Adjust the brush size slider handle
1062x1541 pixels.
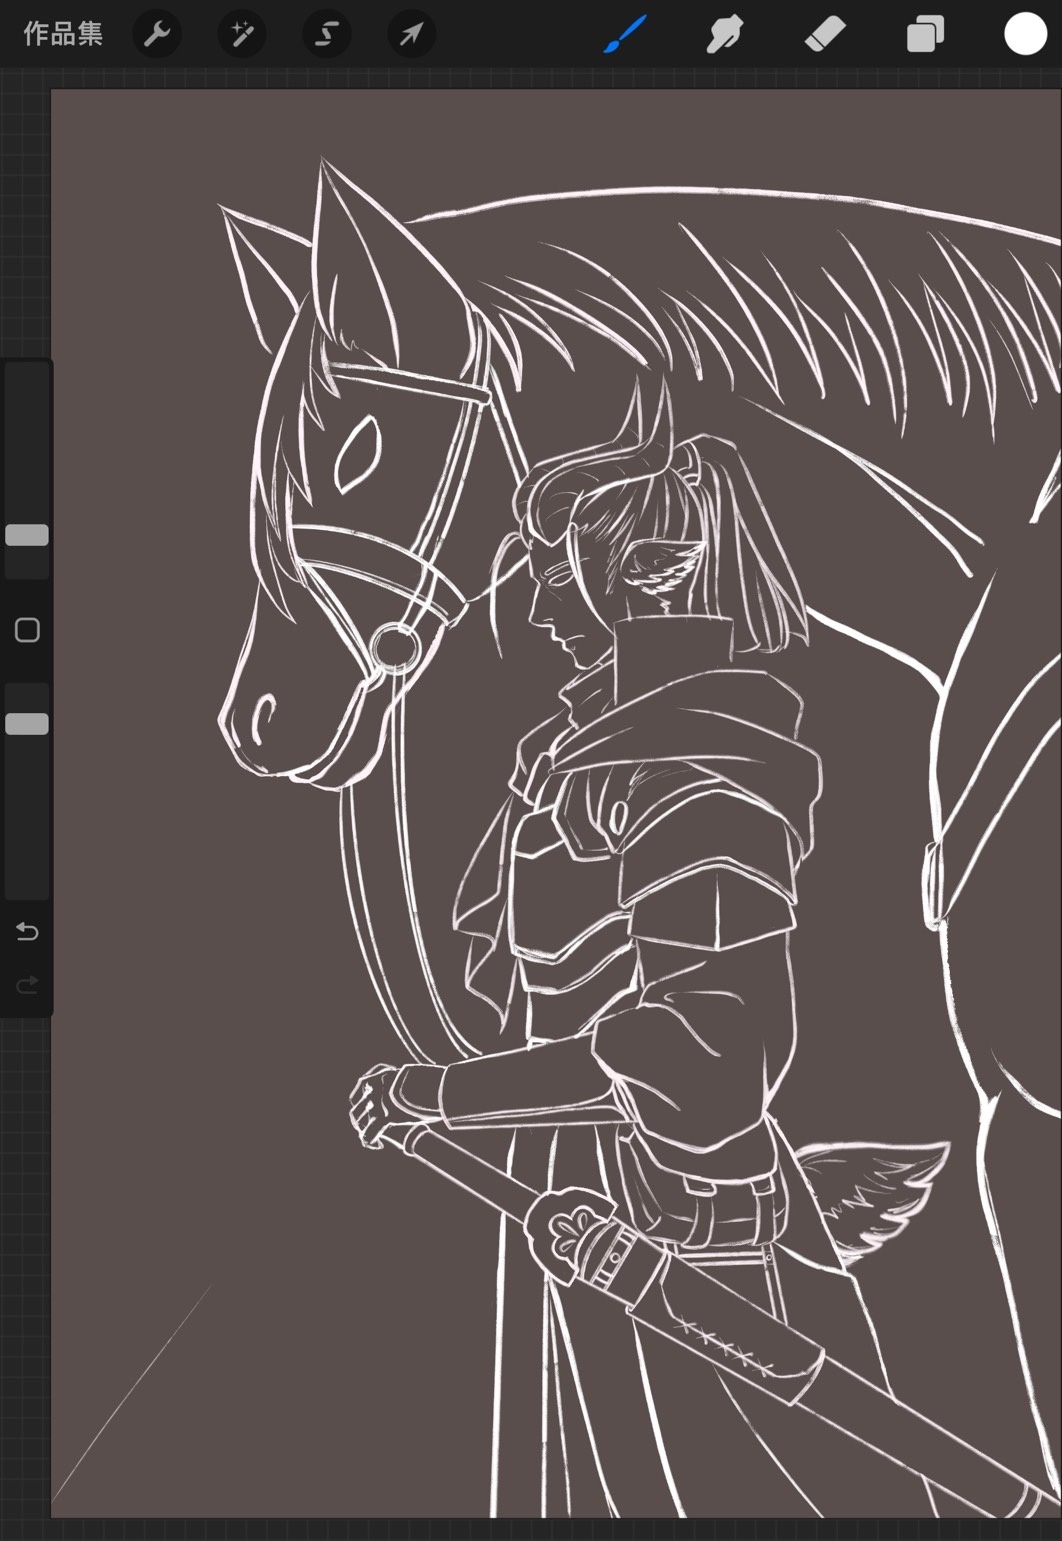27,535
